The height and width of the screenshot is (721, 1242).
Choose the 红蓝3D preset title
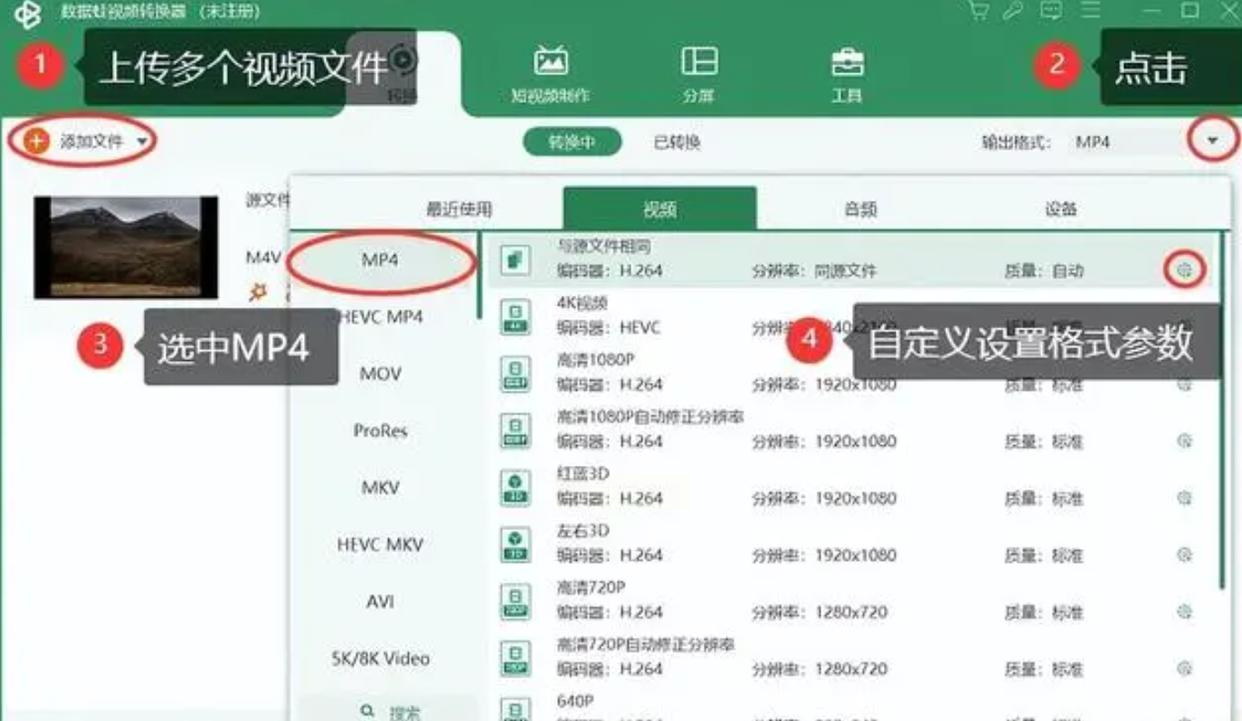(583, 473)
